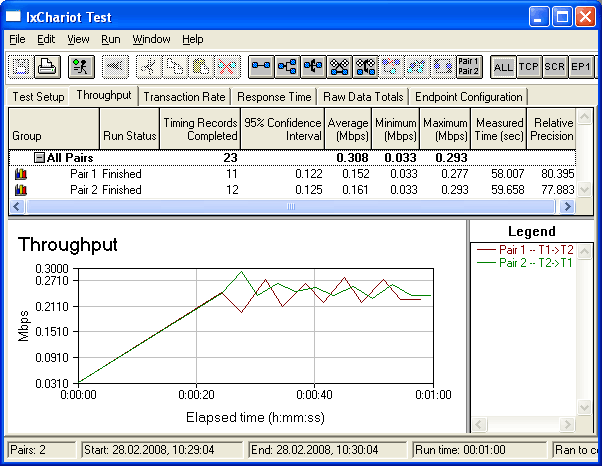Click the Save toolbar icon
The width and height of the screenshot is (602, 466).
pos(21,67)
